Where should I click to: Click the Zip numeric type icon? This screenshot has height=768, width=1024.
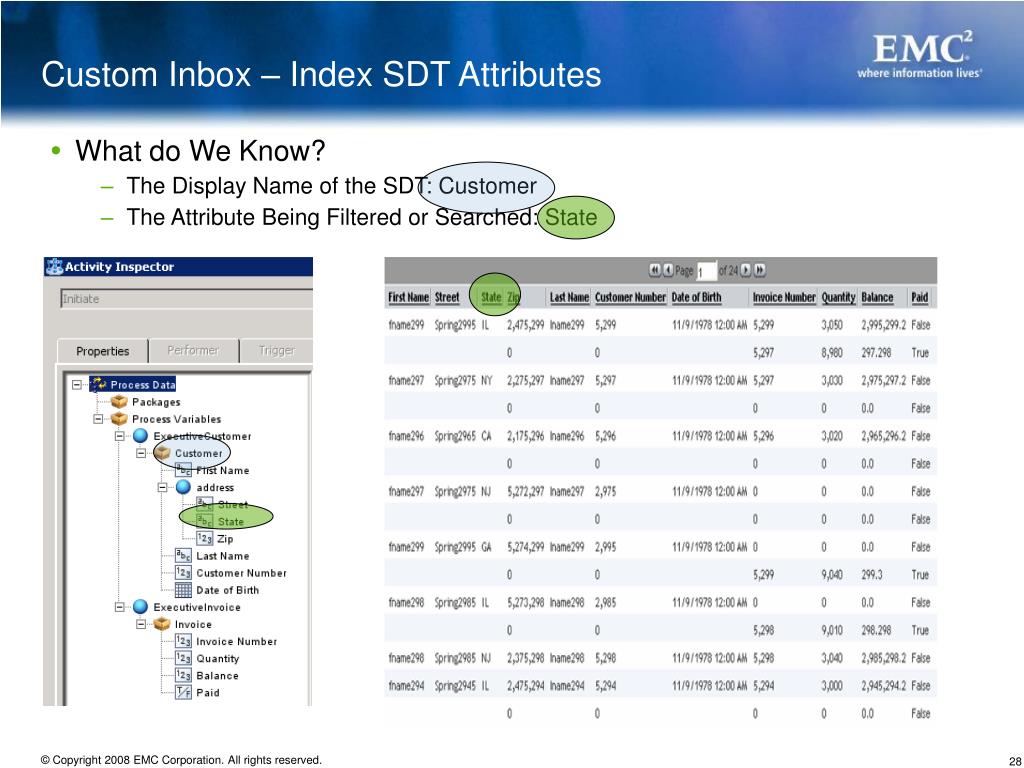pyautogui.click(x=204, y=539)
